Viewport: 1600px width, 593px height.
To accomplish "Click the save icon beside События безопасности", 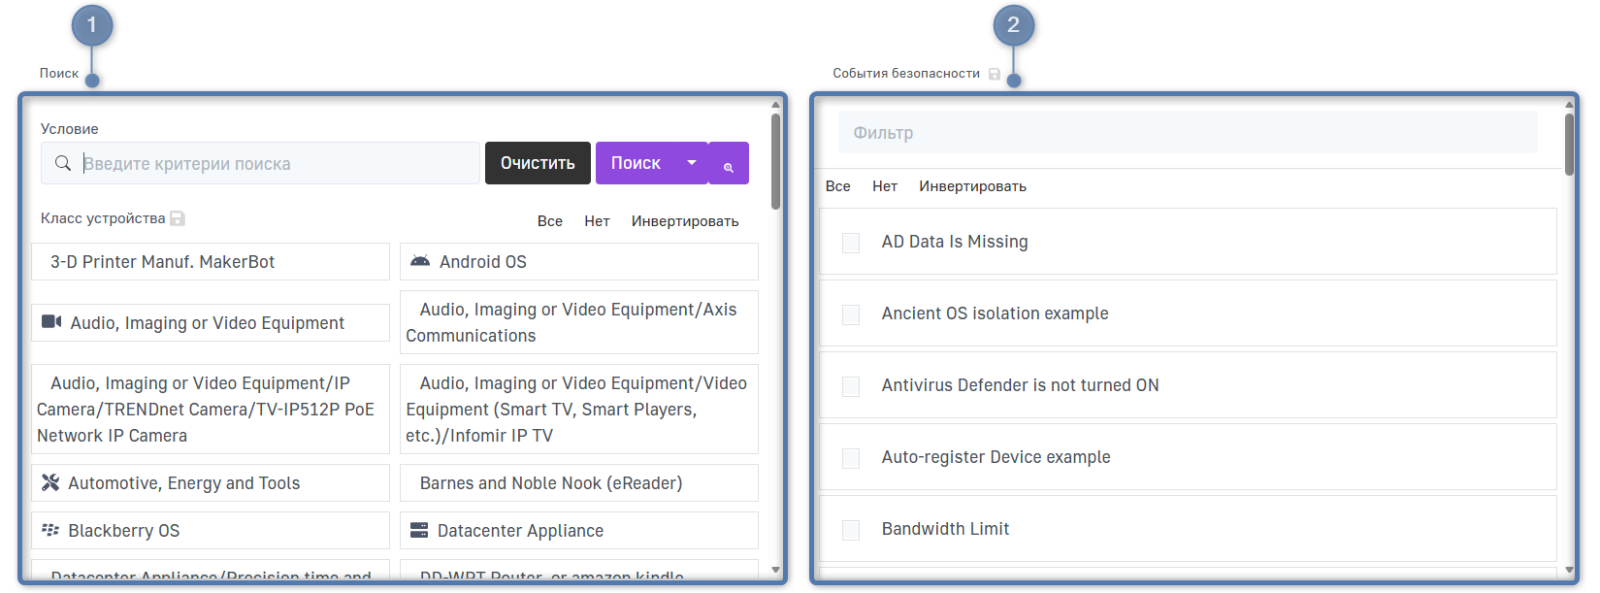I will [994, 74].
